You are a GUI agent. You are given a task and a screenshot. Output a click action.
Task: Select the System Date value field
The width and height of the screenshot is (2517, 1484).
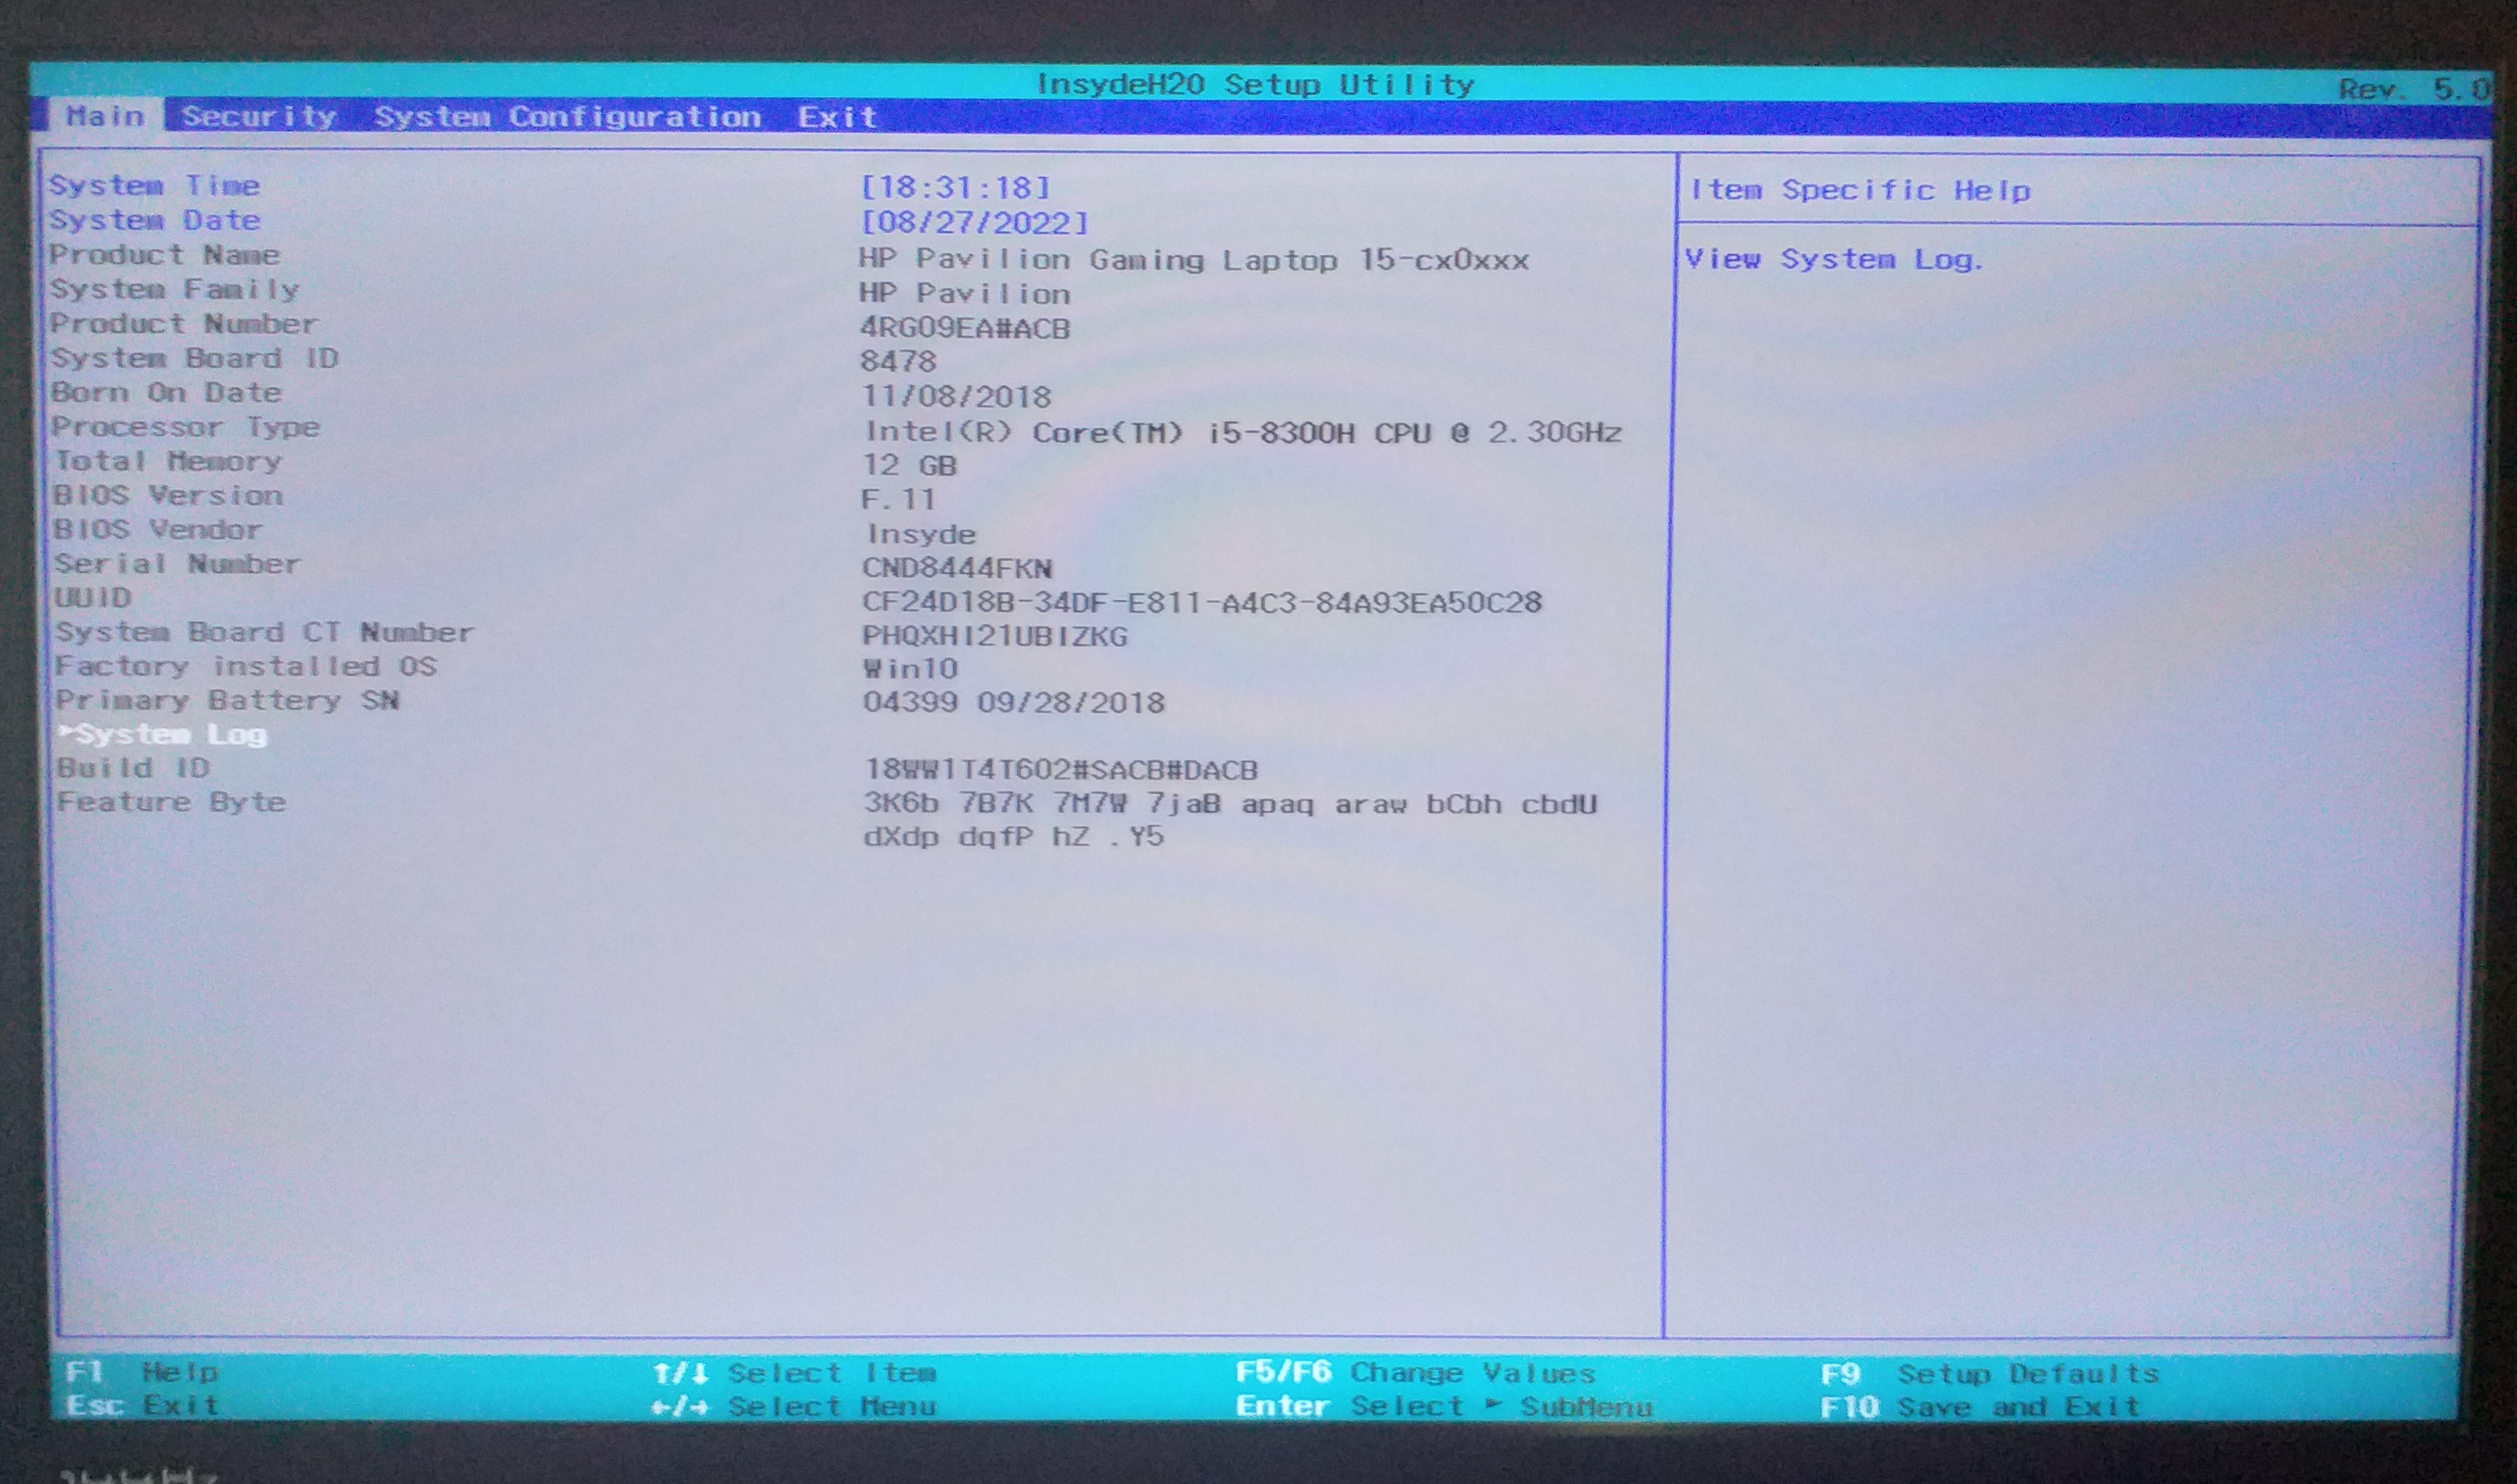[x=974, y=222]
